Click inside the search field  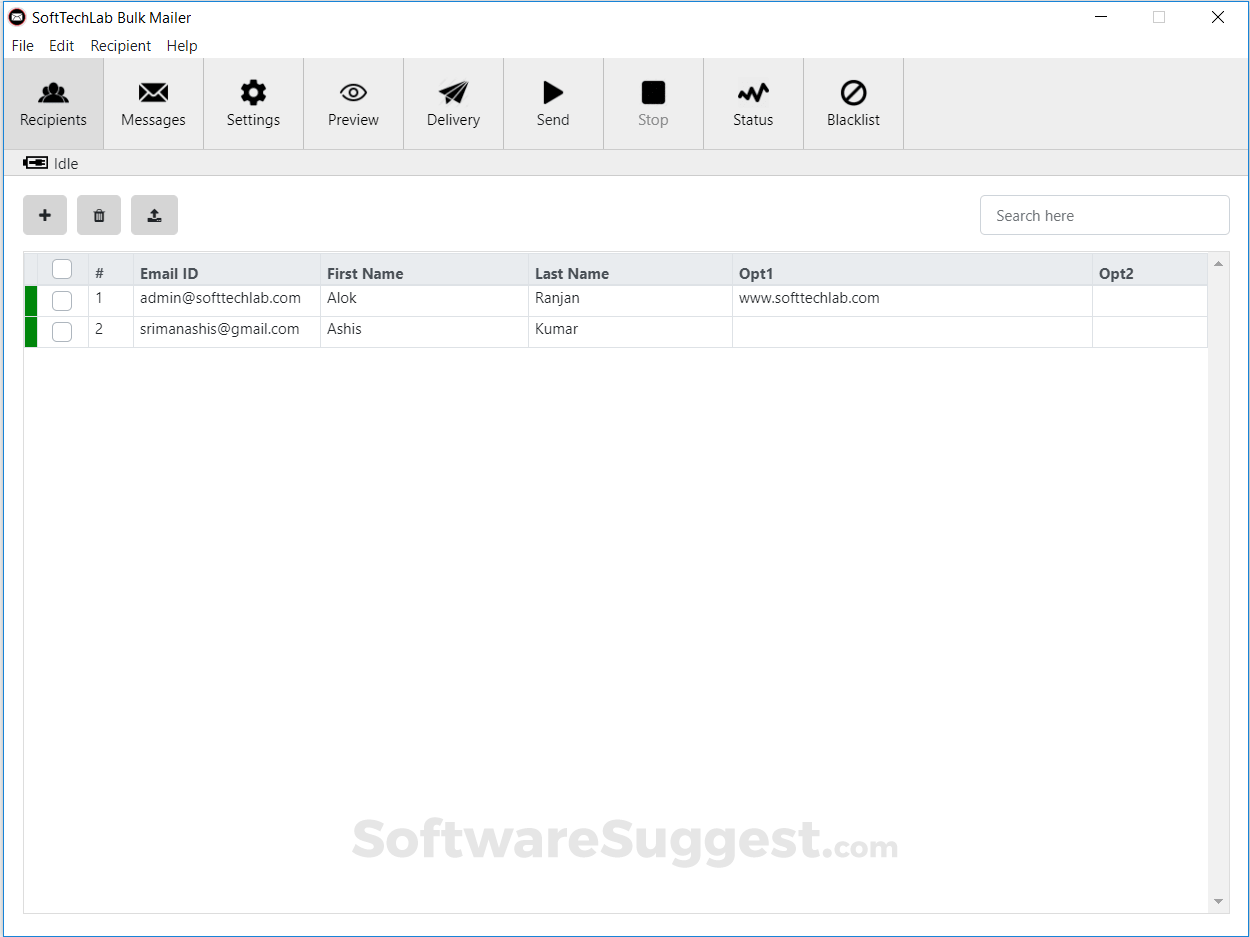1104,215
